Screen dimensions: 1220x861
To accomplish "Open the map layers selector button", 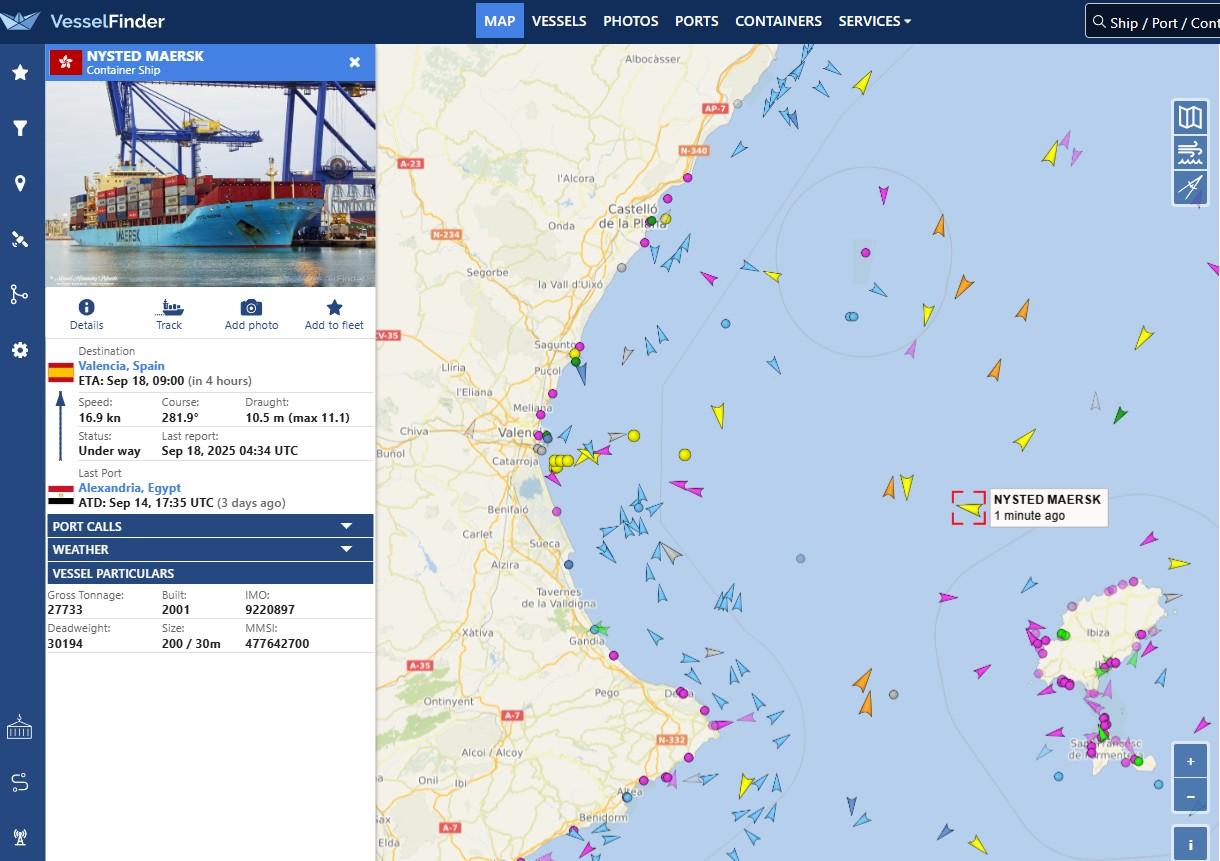I will pyautogui.click(x=1190, y=117).
